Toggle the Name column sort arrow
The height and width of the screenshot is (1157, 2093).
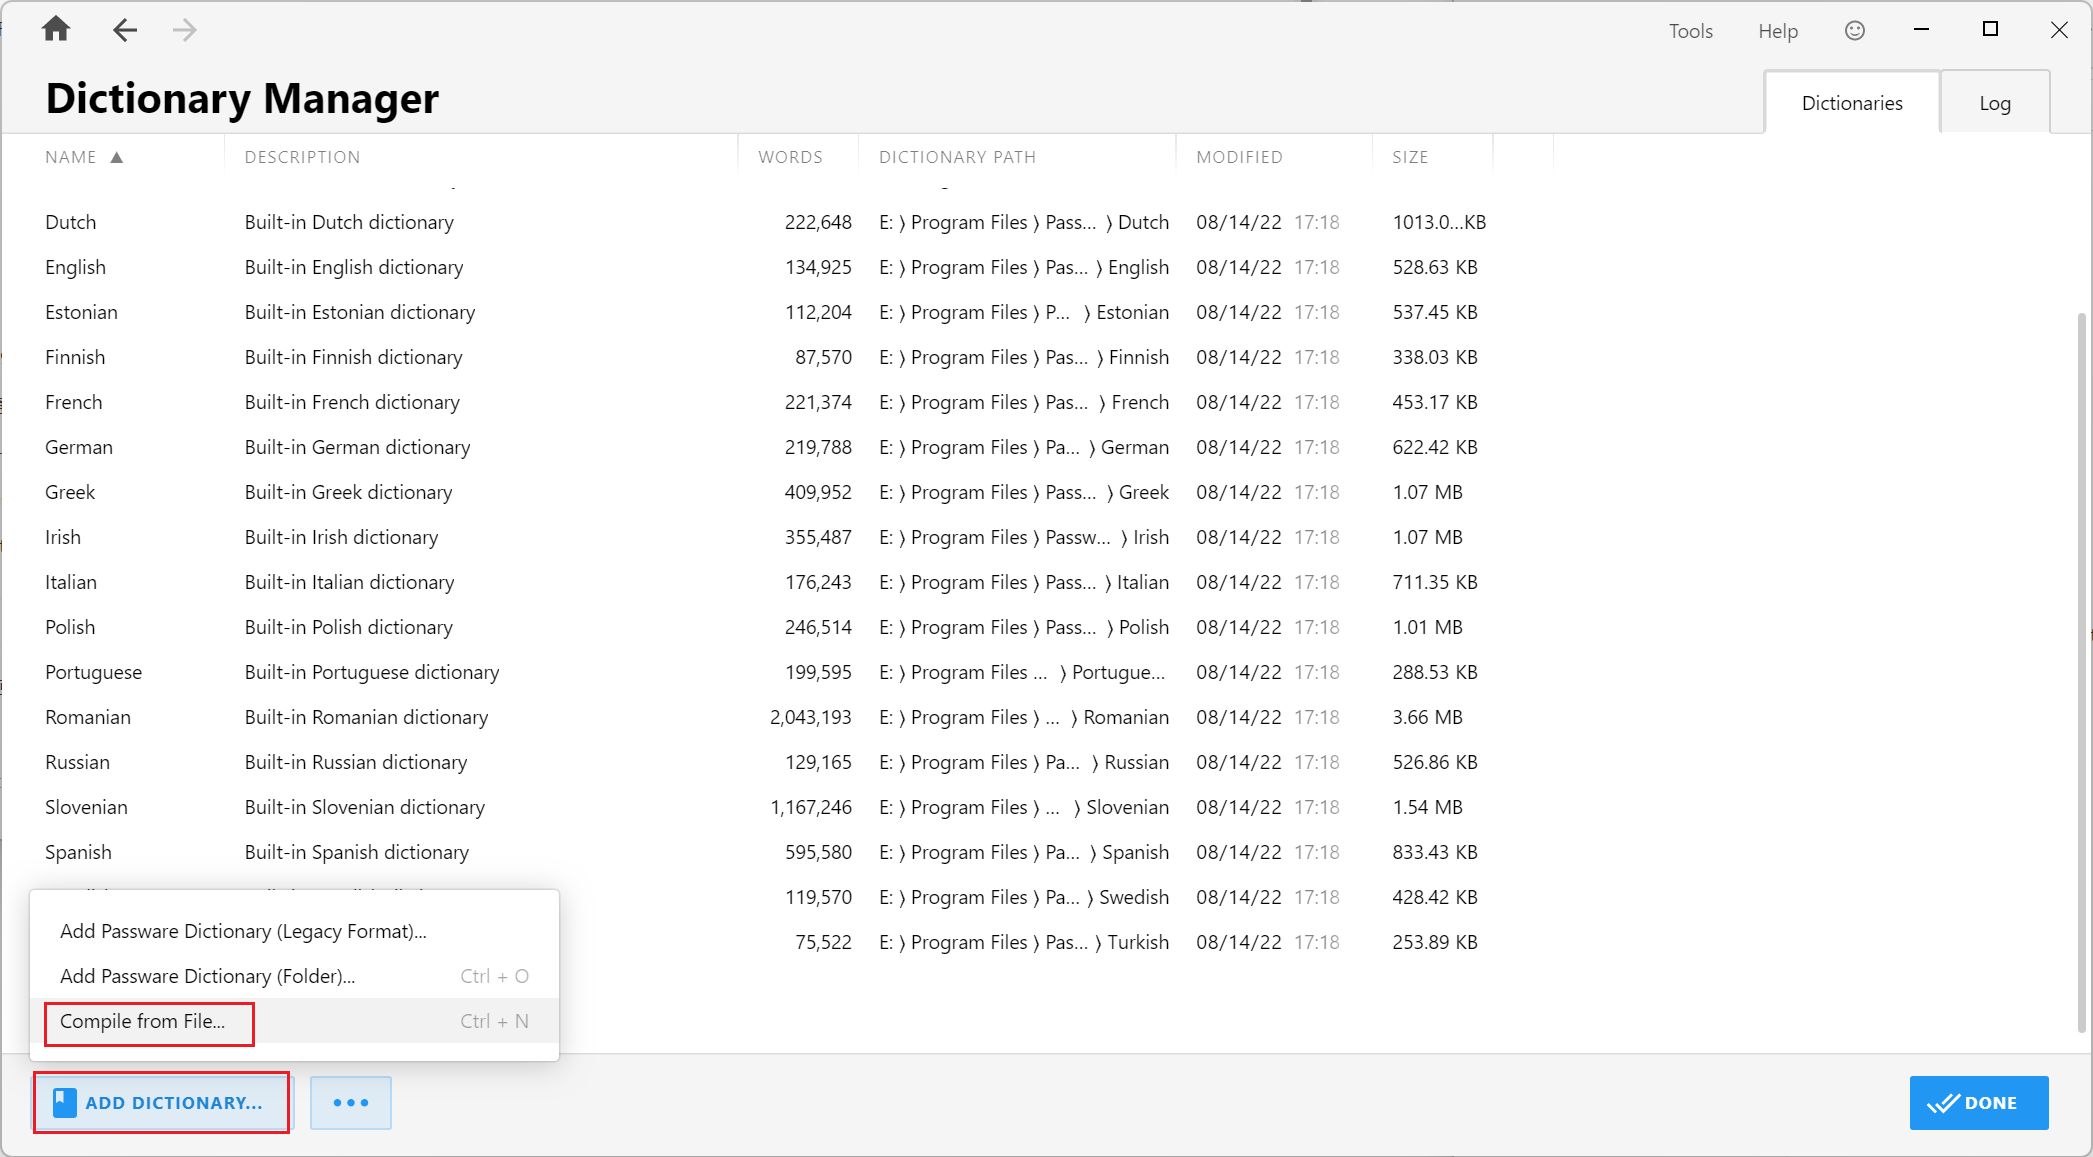click(x=116, y=157)
